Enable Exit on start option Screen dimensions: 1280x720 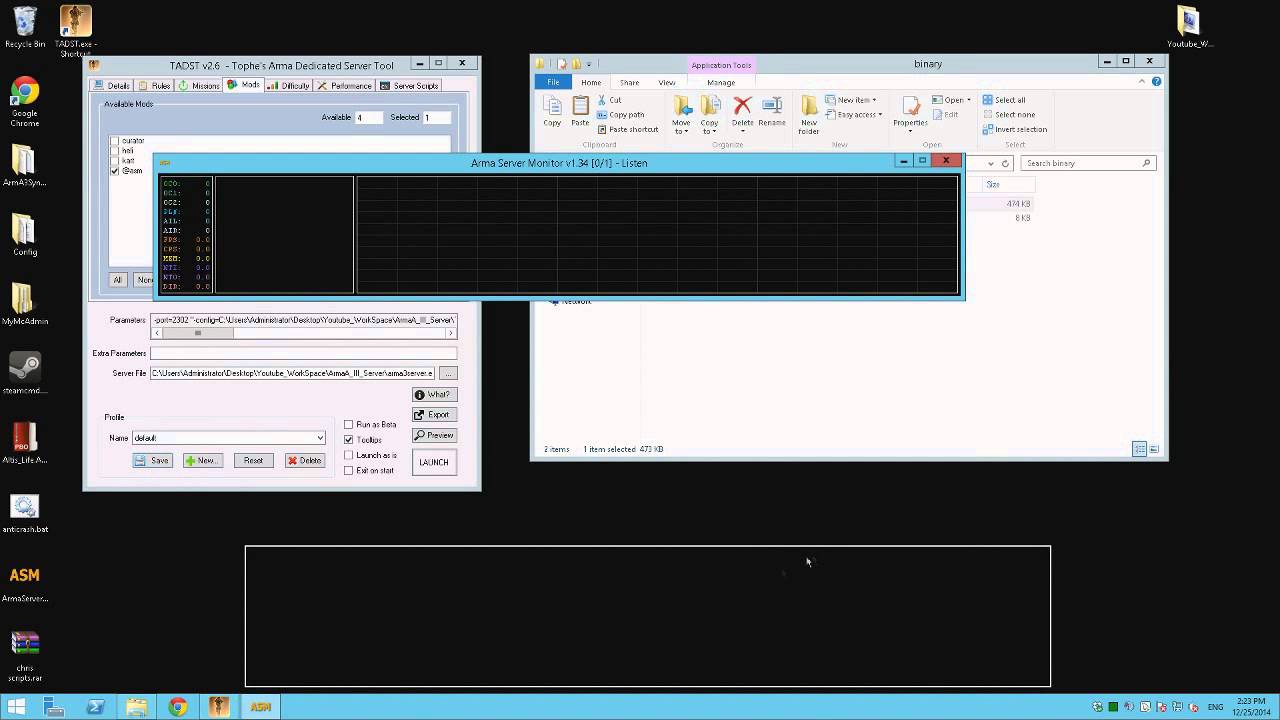point(348,471)
